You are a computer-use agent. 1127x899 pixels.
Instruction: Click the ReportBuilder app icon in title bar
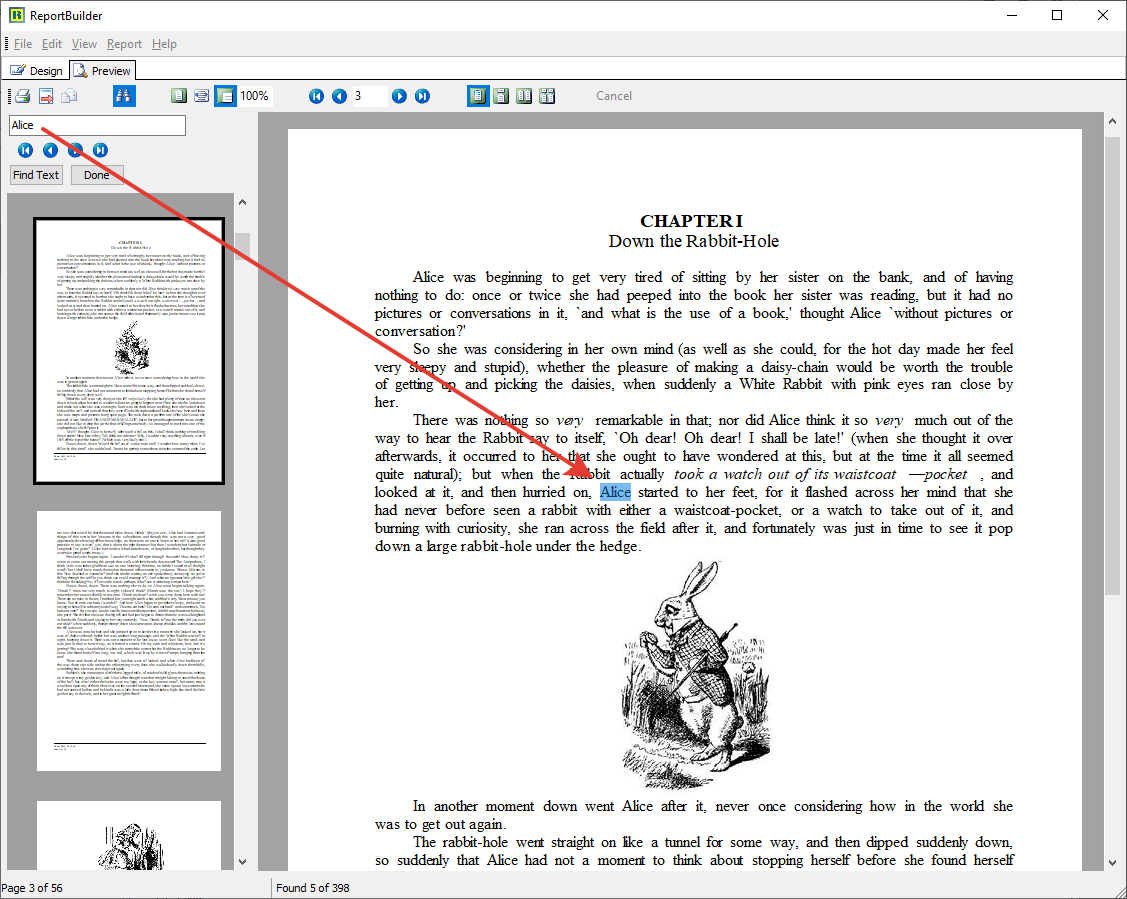[16, 15]
